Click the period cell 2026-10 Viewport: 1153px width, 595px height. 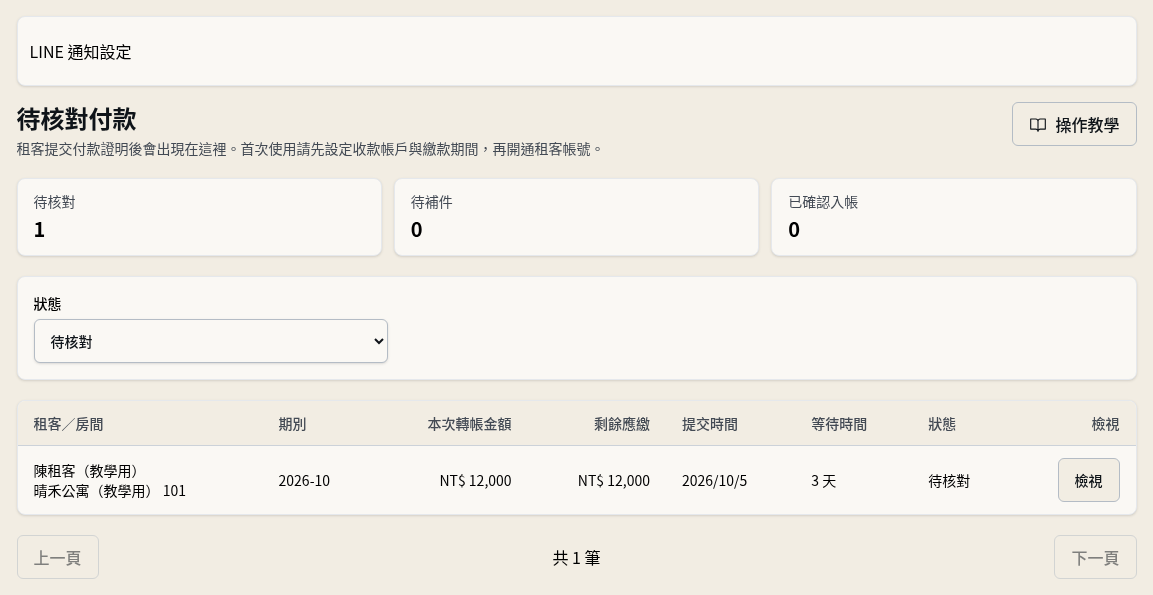coord(304,481)
